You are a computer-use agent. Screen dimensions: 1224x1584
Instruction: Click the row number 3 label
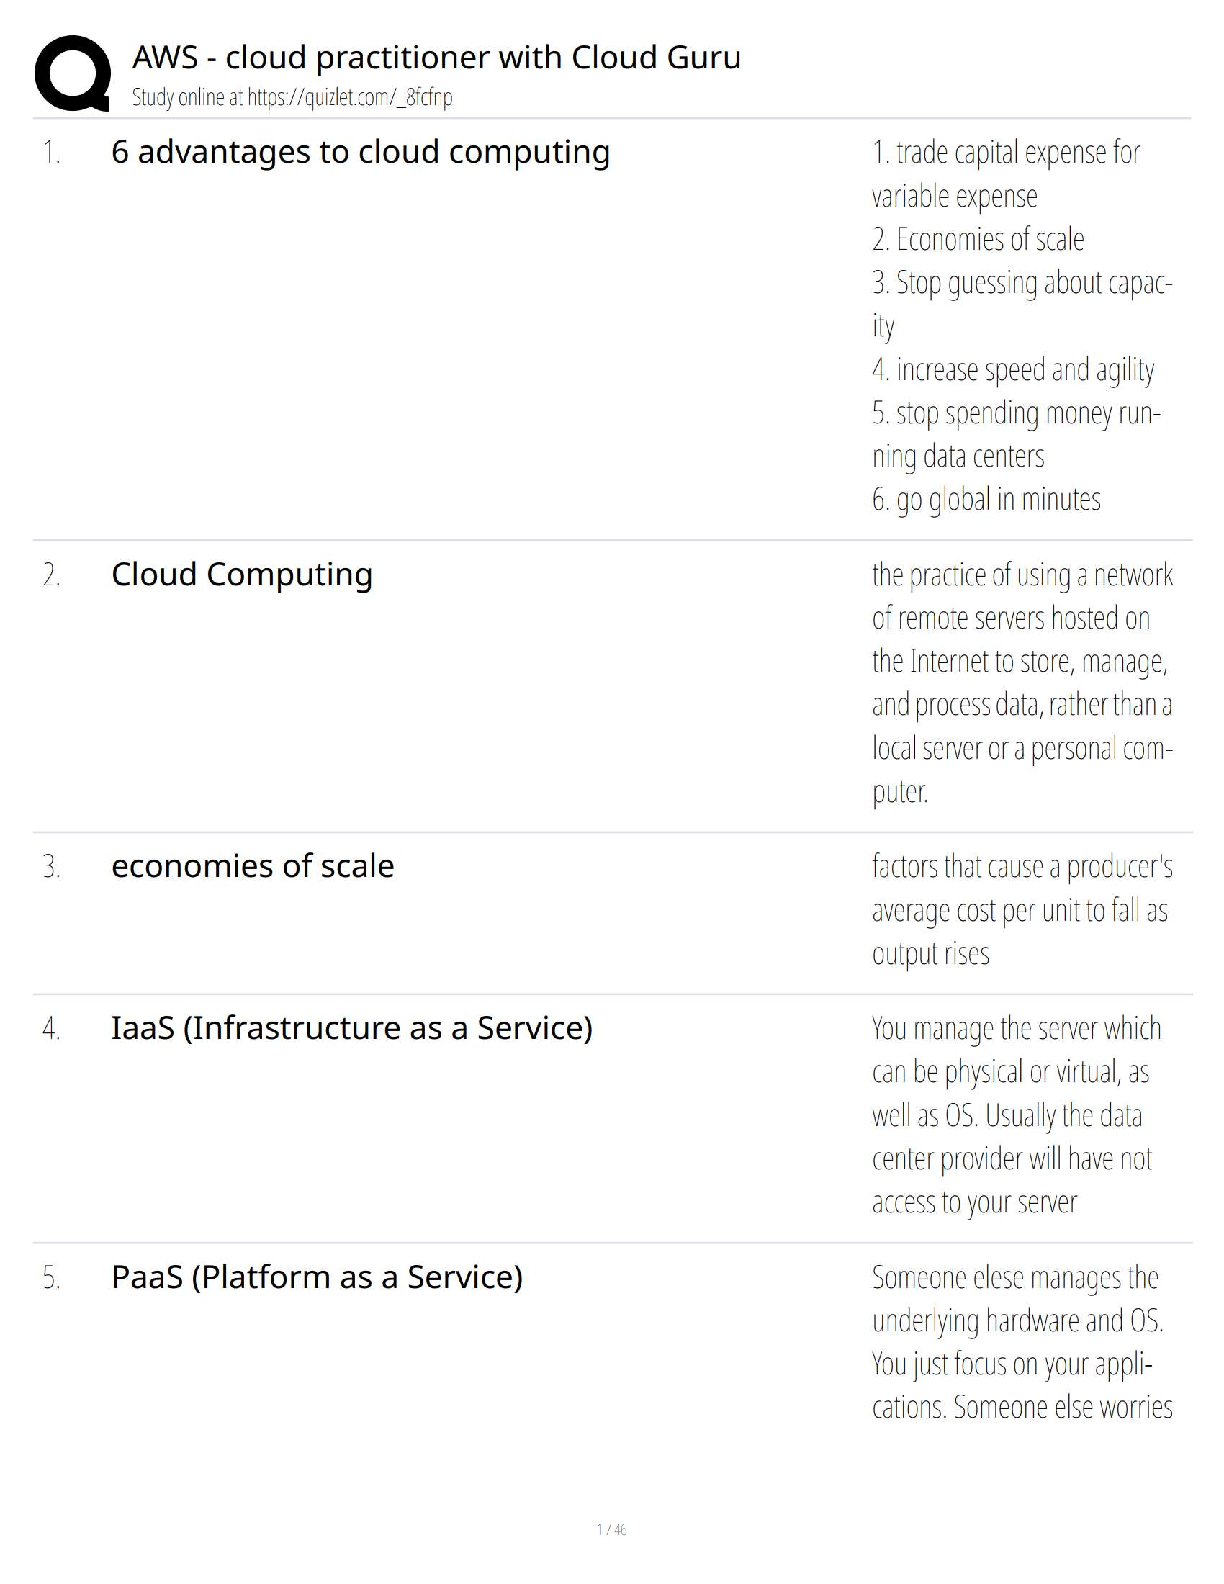[51, 867]
